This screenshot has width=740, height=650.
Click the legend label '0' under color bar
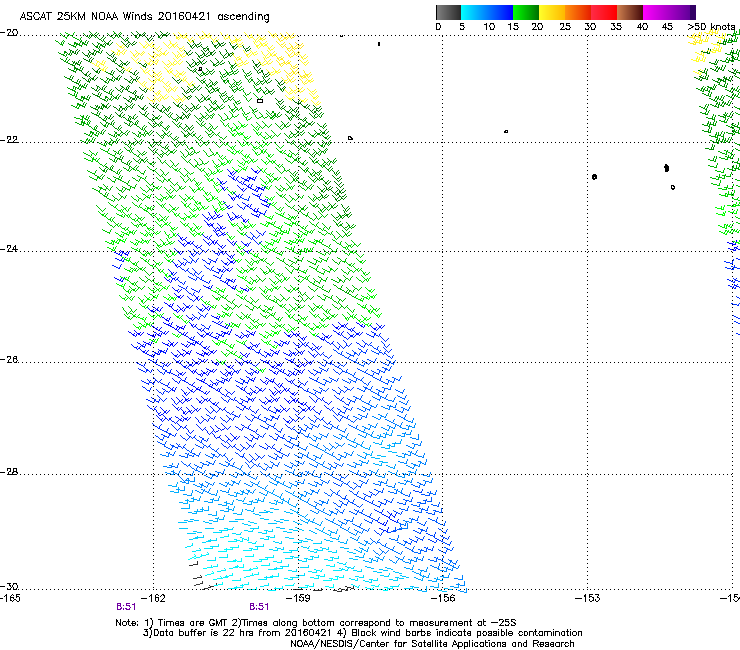[x=438, y=27]
